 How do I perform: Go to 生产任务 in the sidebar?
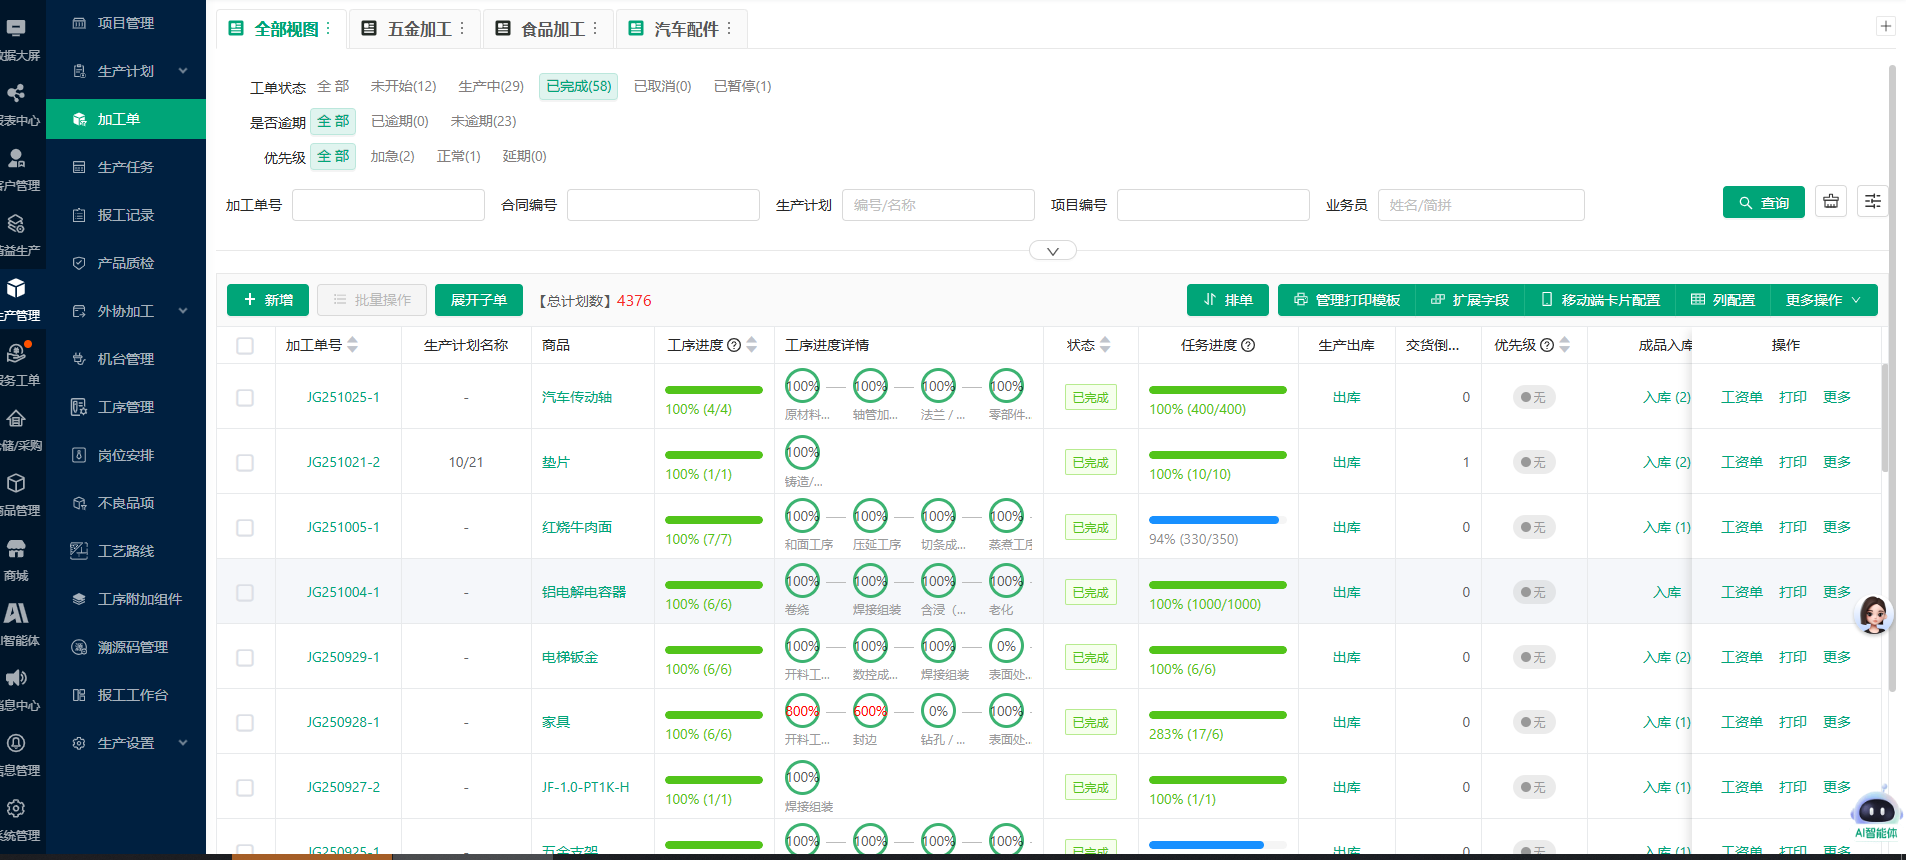coord(125,167)
